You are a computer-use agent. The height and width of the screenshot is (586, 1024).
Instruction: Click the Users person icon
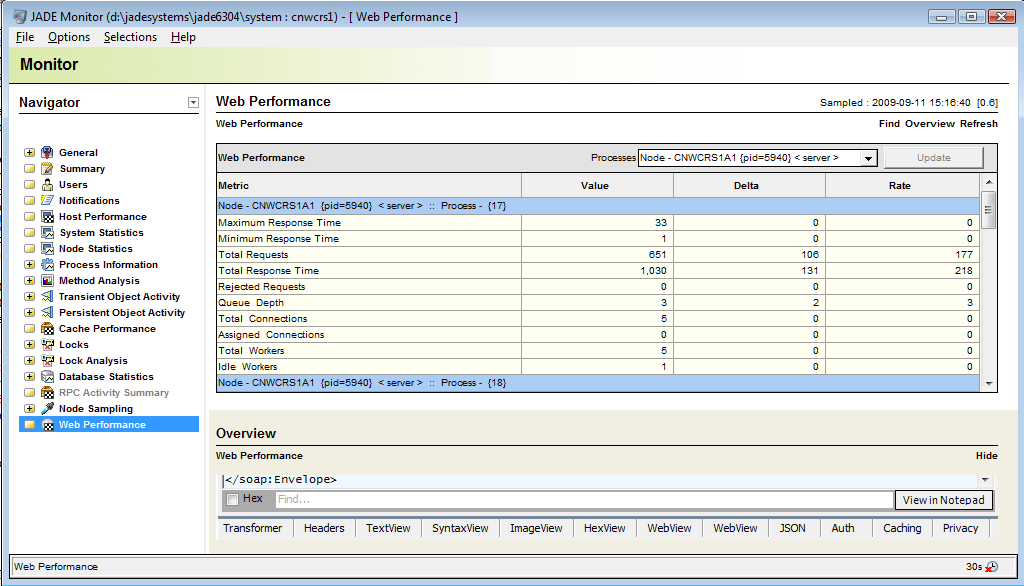[x=47, y=184]
